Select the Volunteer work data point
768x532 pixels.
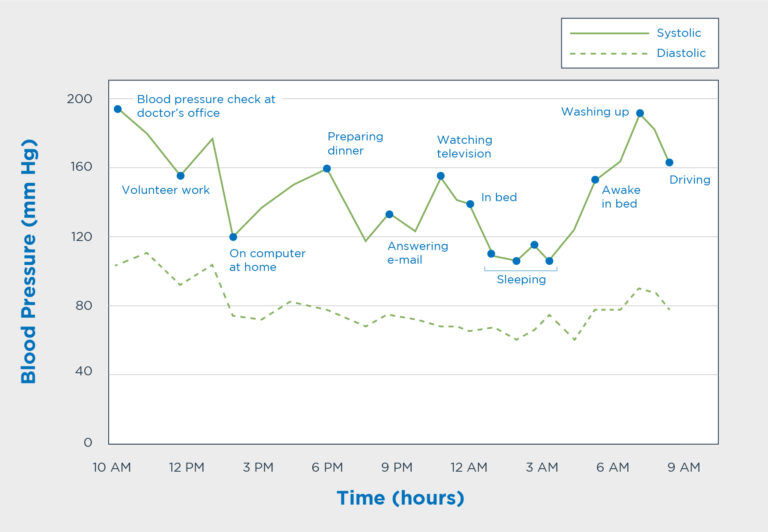[x=180, y=175]
